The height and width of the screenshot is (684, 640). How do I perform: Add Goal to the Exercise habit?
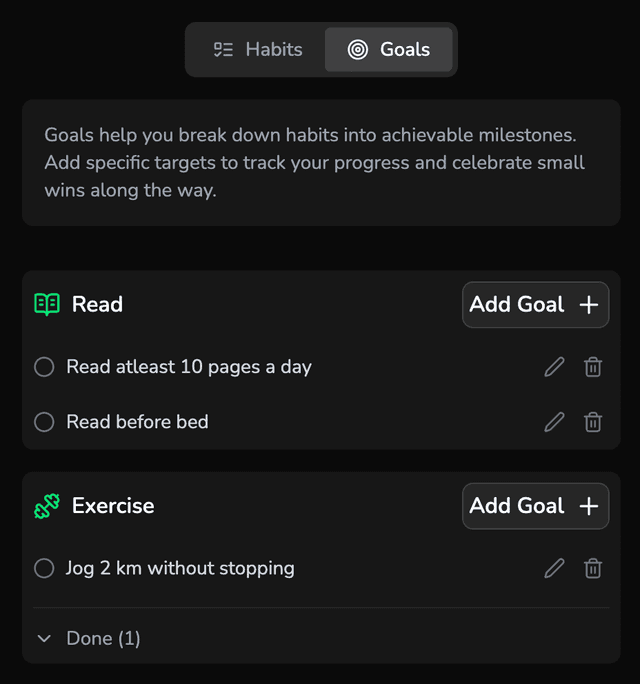pyautogui.click(x=535, y=506)
